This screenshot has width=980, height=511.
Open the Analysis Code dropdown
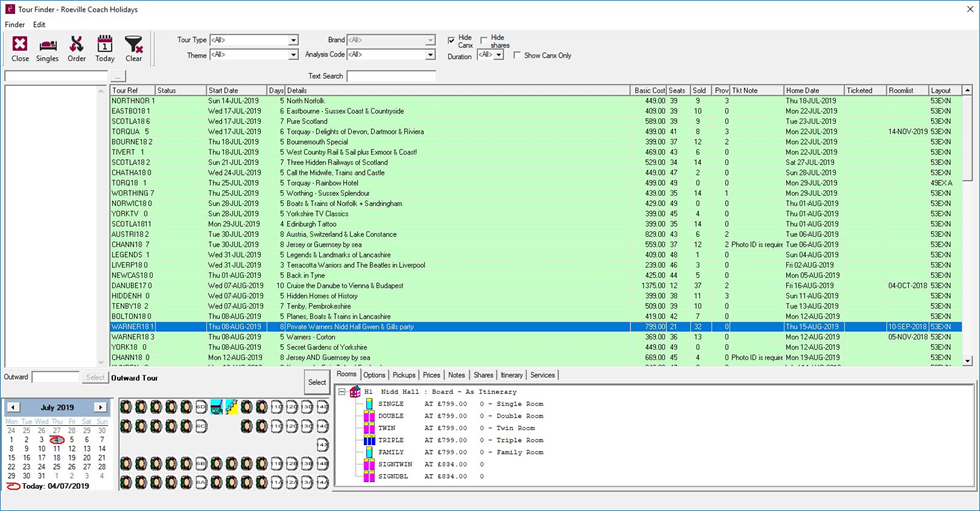tap(430, 55)
